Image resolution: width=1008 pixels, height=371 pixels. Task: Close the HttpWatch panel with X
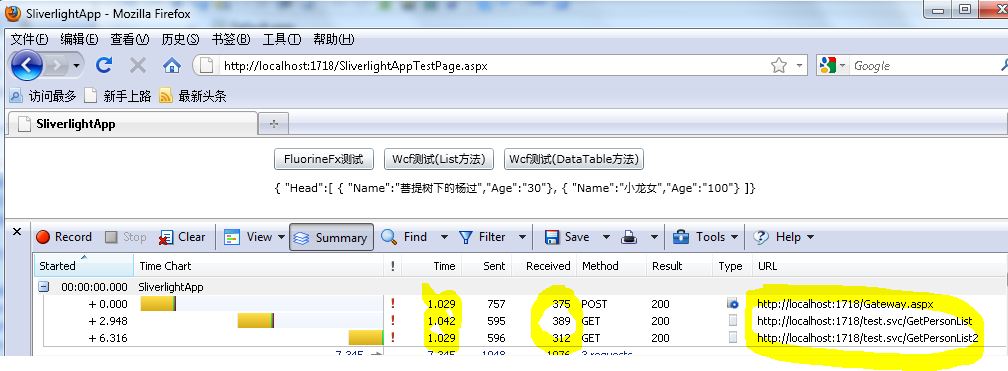coord(17,231)
